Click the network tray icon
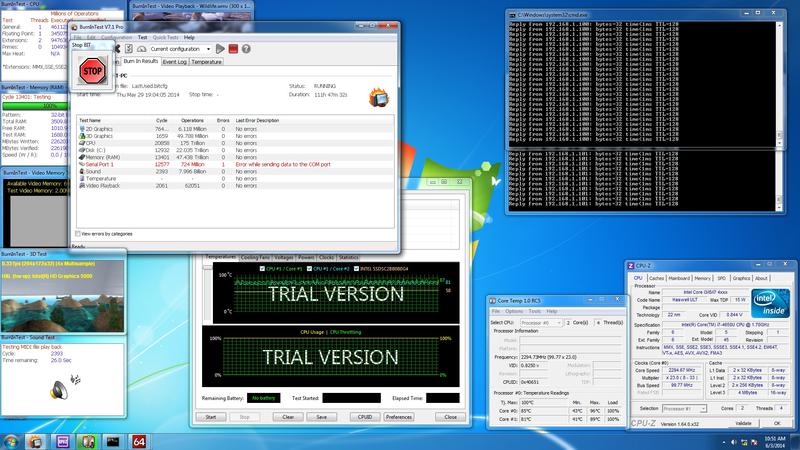800x450 pixels. point(744,442)
